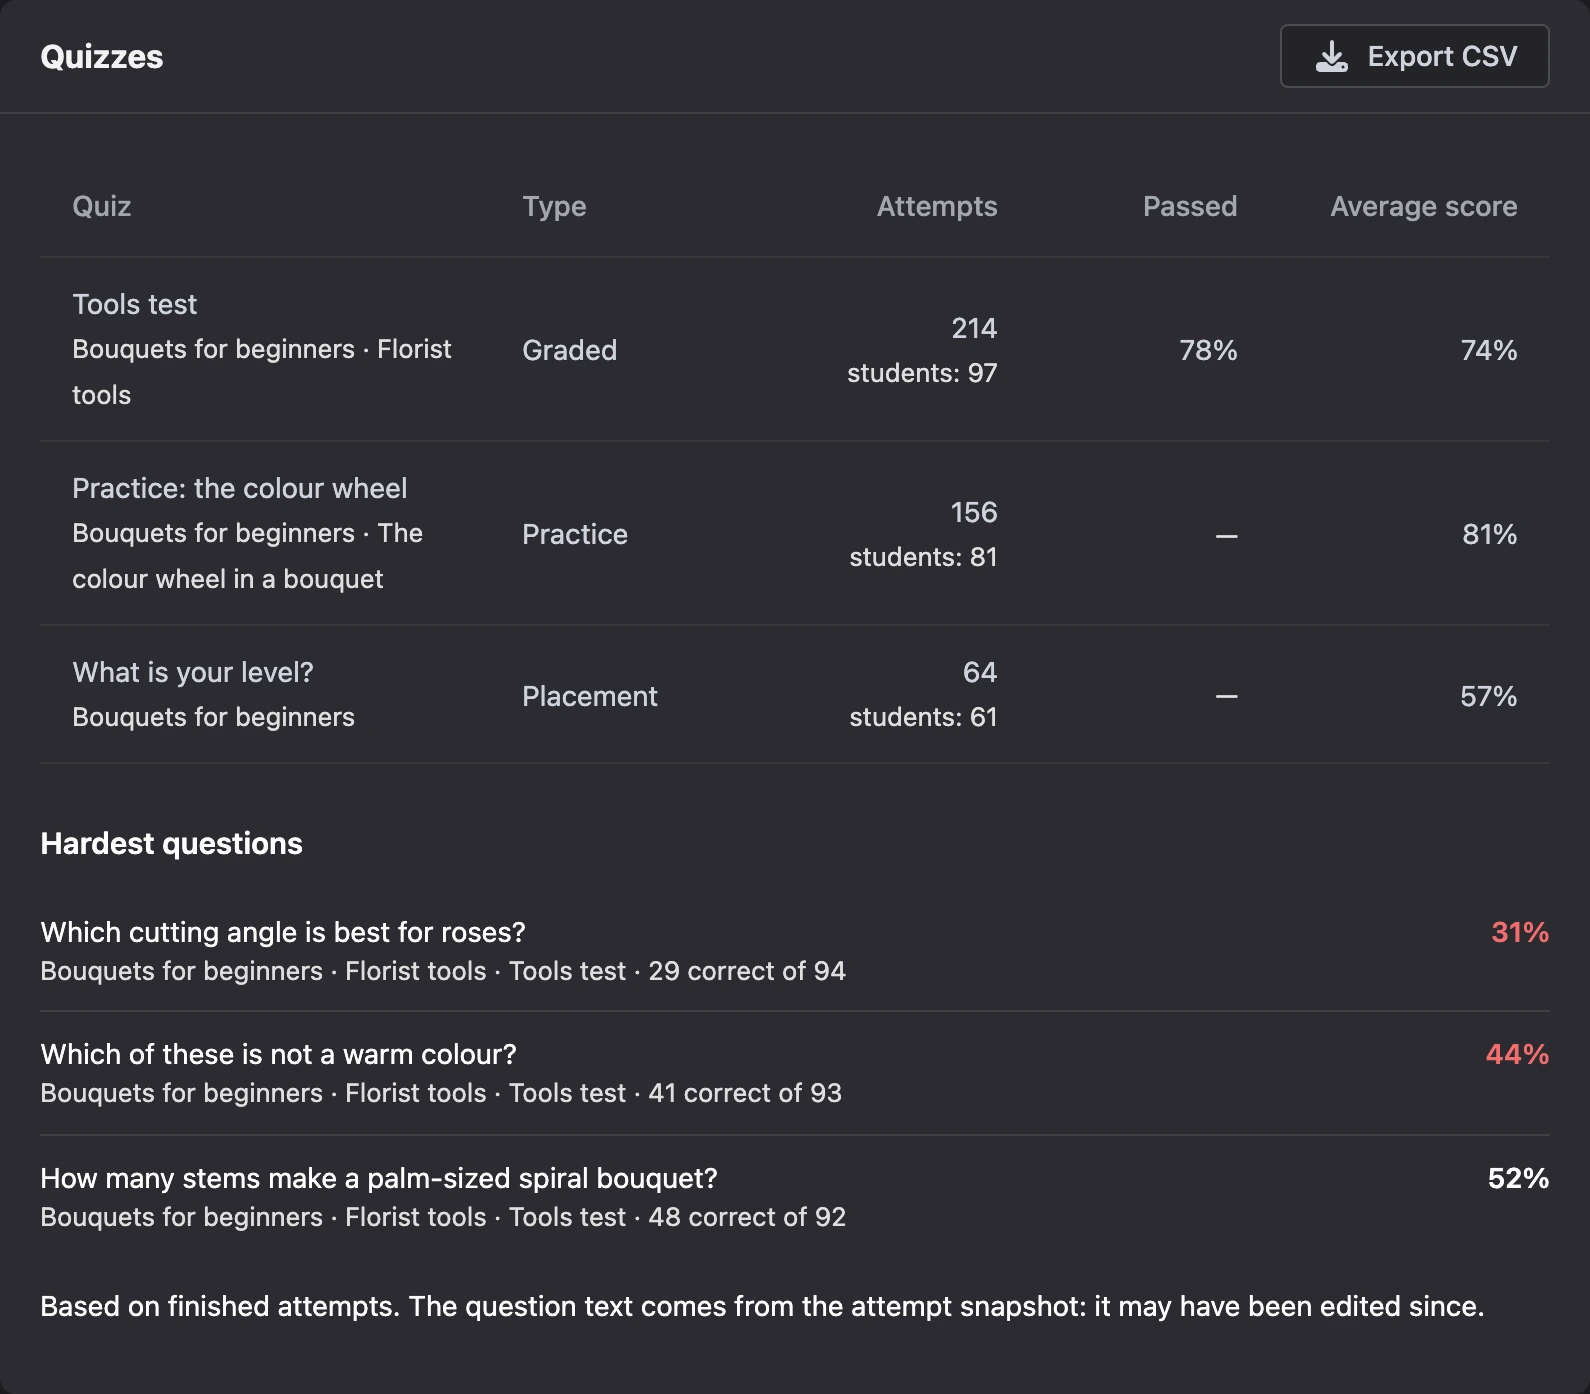Click the Placement type cell
Screen dimensions: 1590x1394
[590, 696]
